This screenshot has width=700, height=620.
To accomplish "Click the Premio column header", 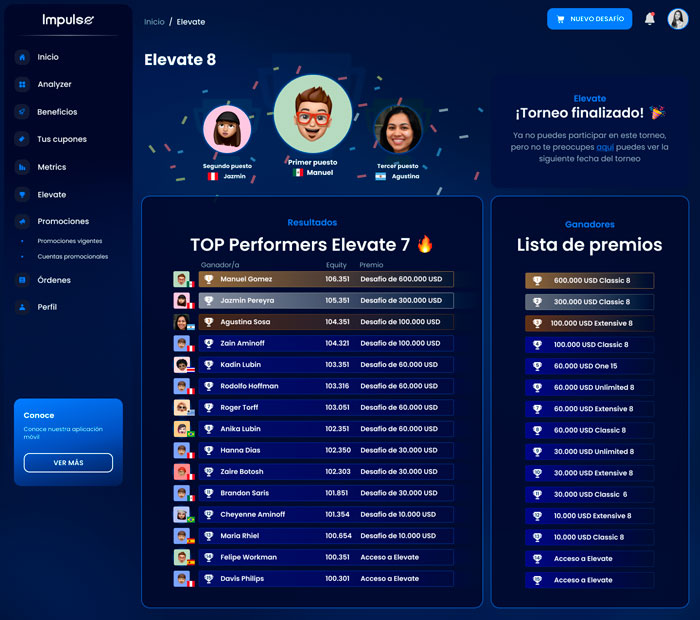I will tap(371, 265).
